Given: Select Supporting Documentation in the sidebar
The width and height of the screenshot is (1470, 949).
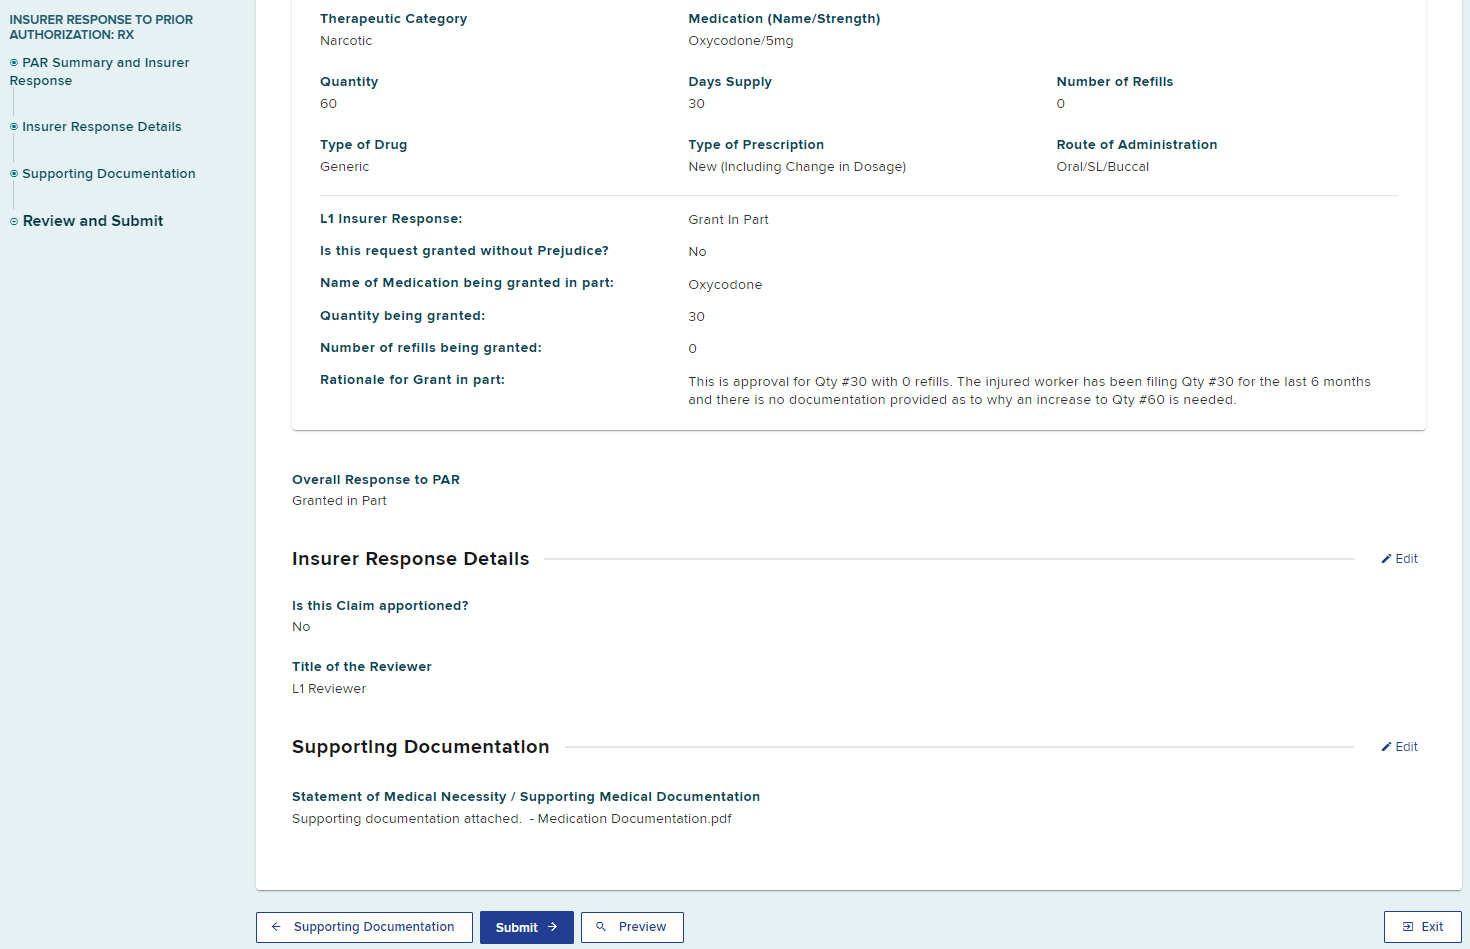Looking at the screenshot, I should tap(109, 174).
